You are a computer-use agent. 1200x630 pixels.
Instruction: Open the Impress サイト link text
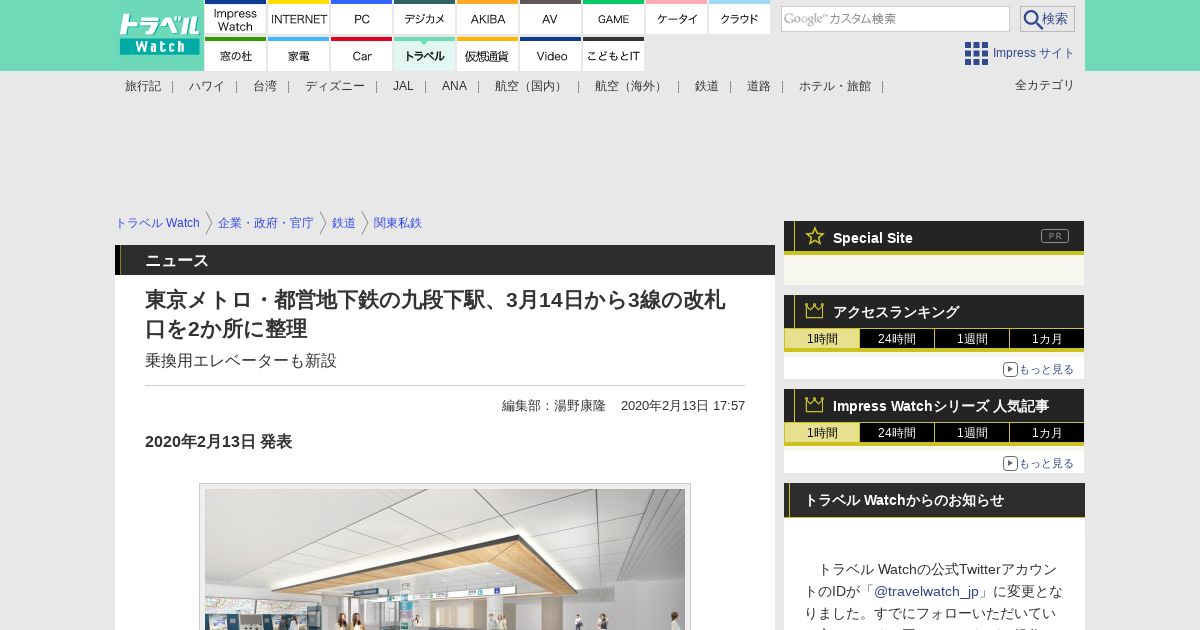tap(1033, 53)
